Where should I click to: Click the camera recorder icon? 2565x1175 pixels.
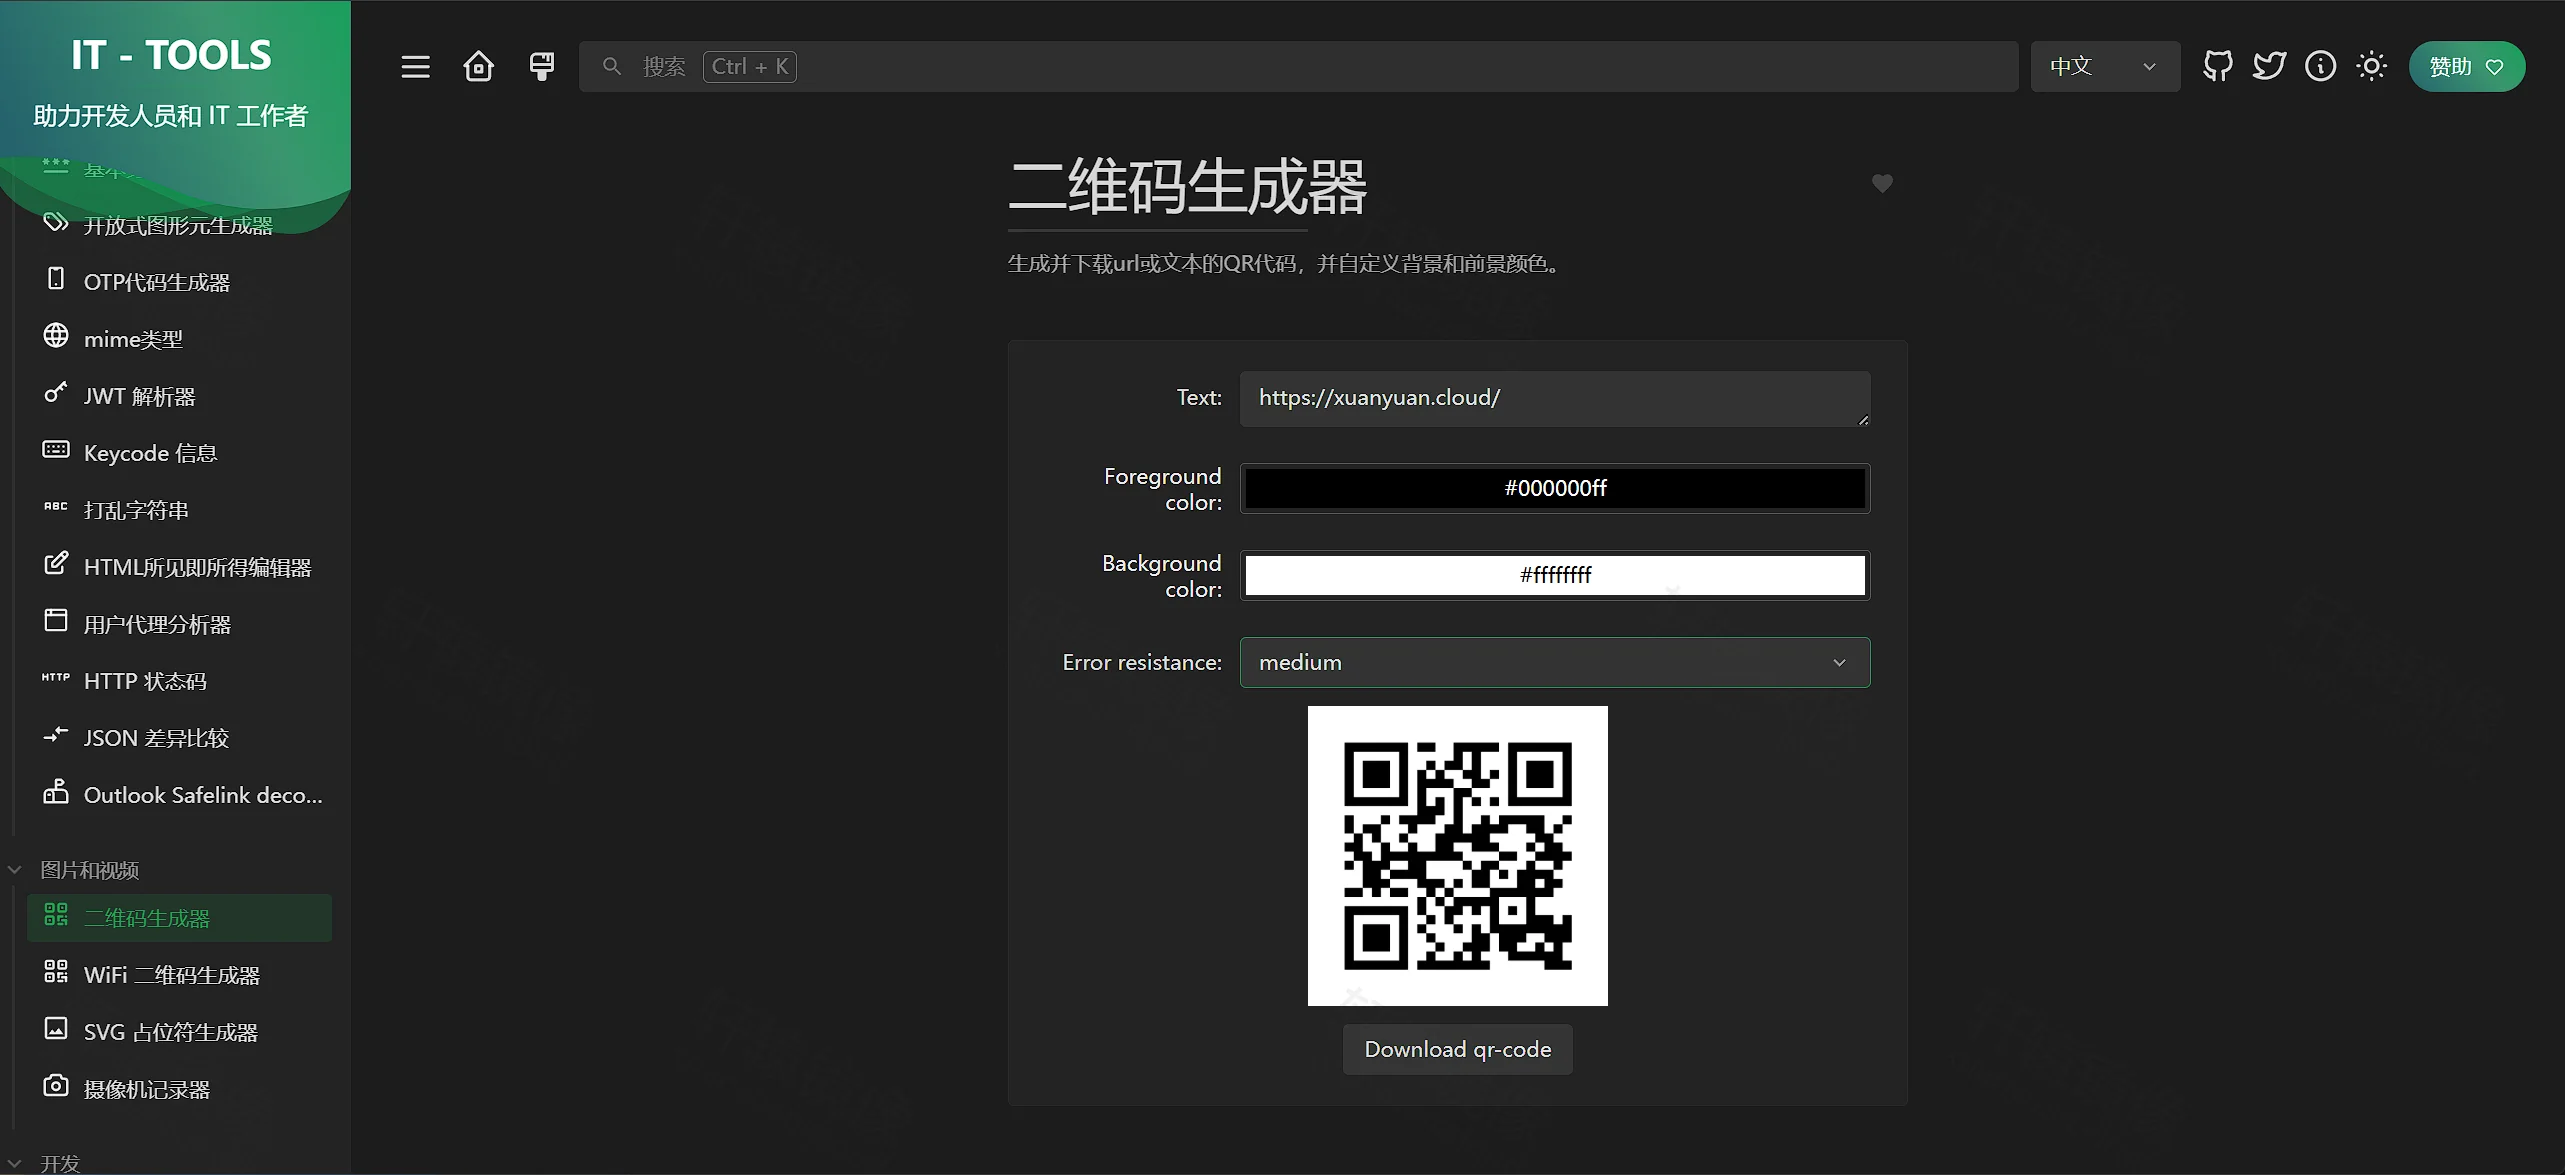click(56, 1085)
